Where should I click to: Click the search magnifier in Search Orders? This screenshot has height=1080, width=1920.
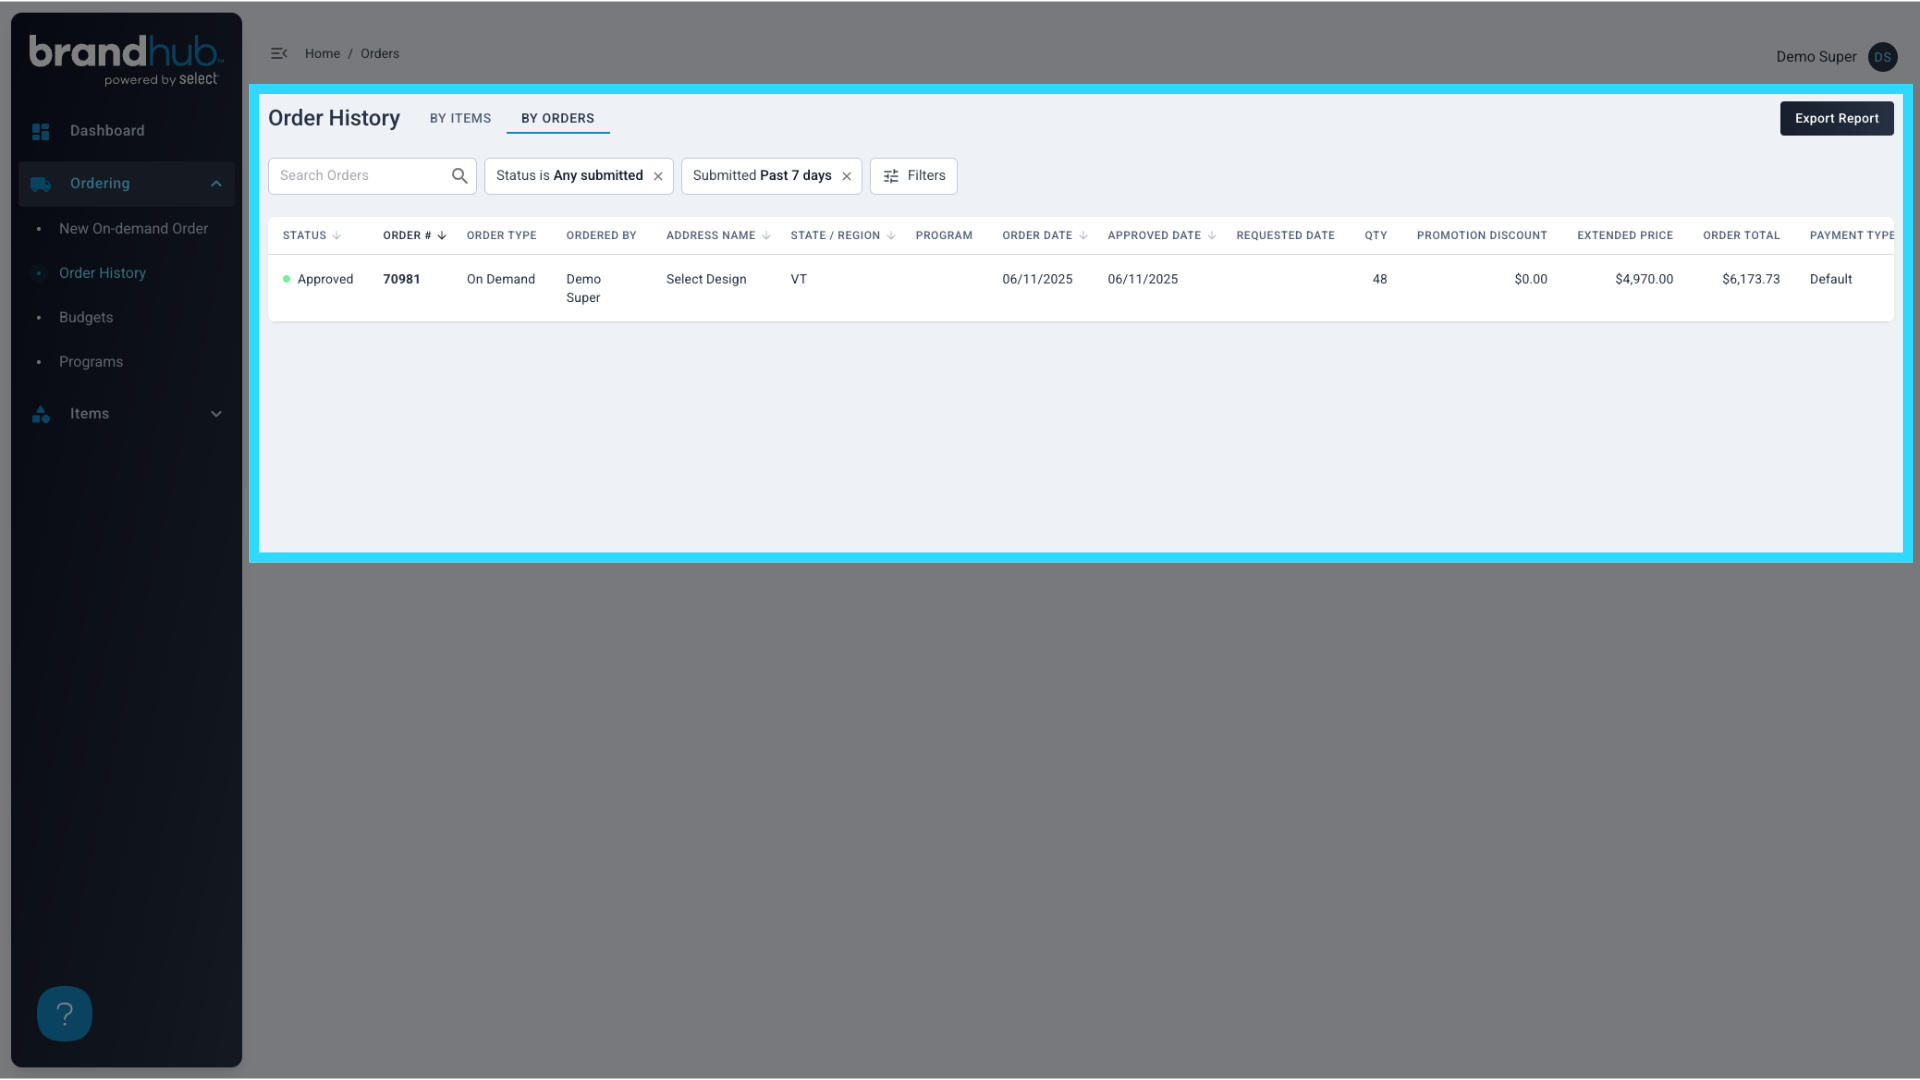pyautogui.click(x=459, y=175)
